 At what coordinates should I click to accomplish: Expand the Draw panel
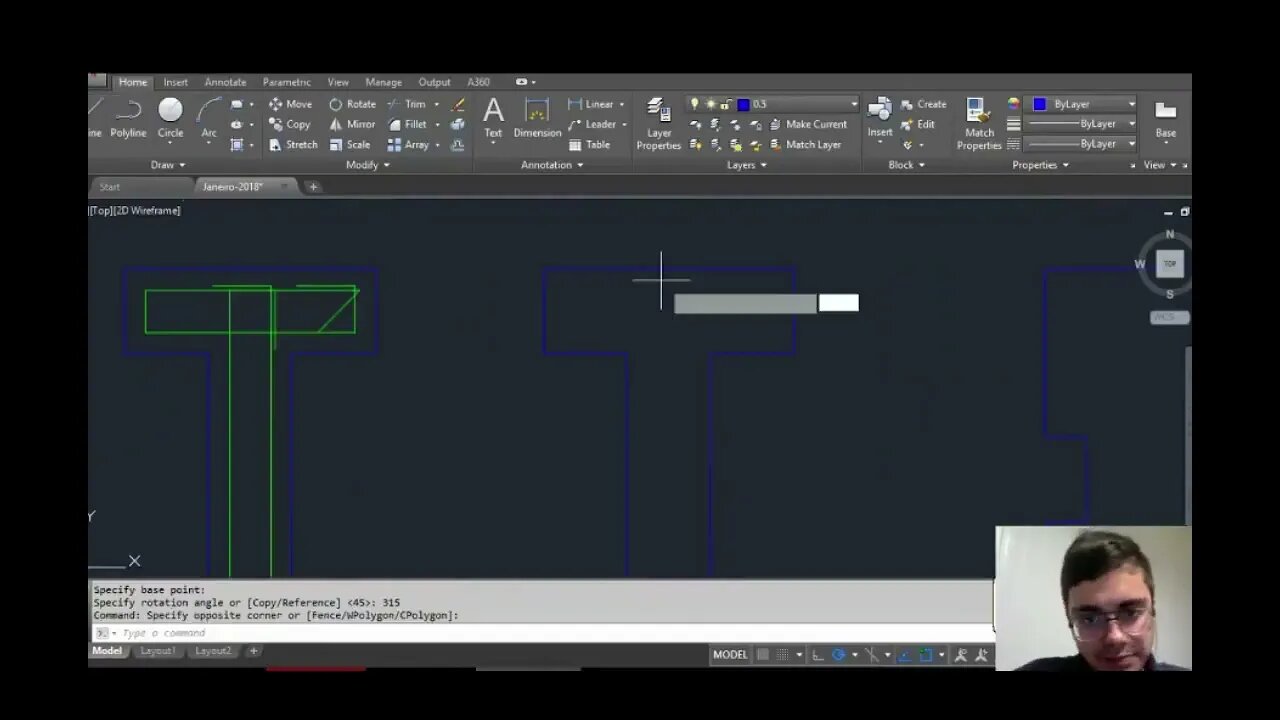point(168,165)
